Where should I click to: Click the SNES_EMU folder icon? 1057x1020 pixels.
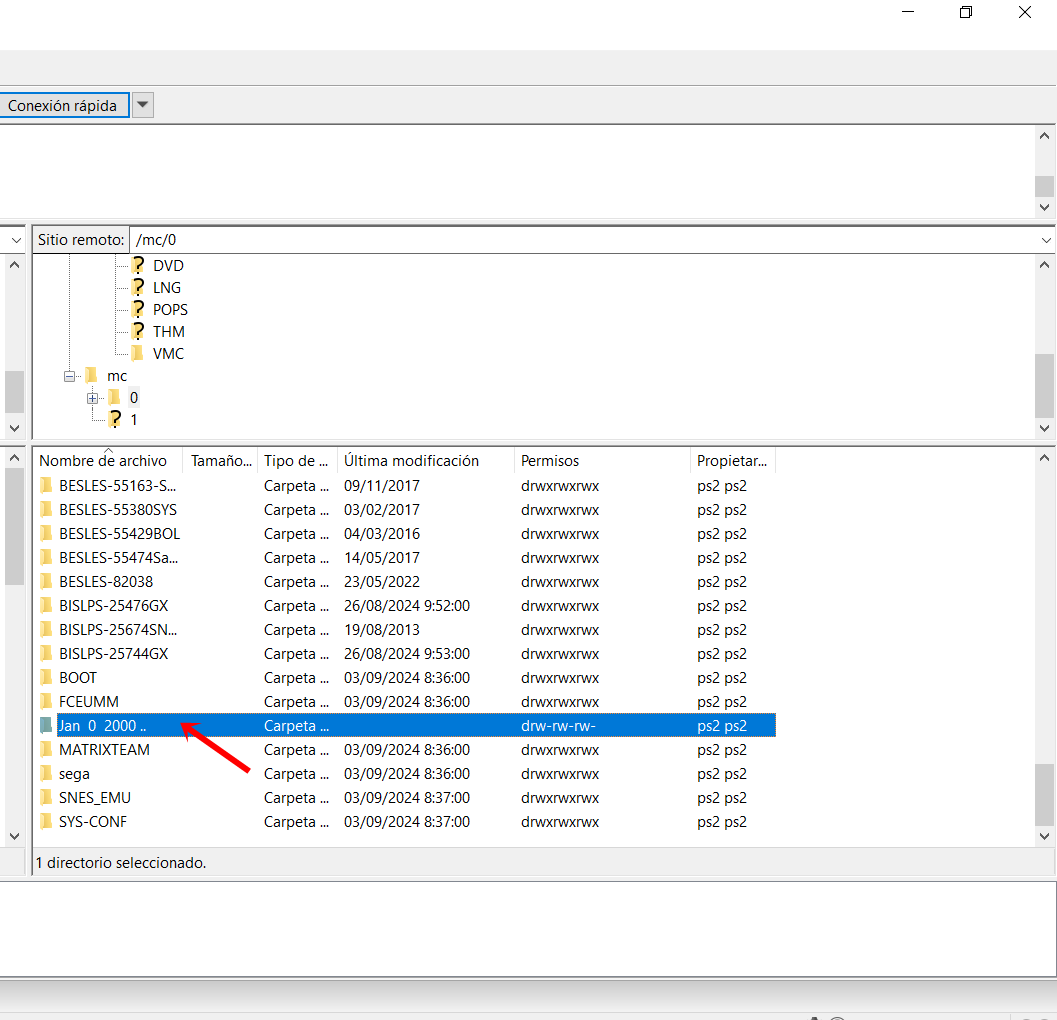pos(46,798)
